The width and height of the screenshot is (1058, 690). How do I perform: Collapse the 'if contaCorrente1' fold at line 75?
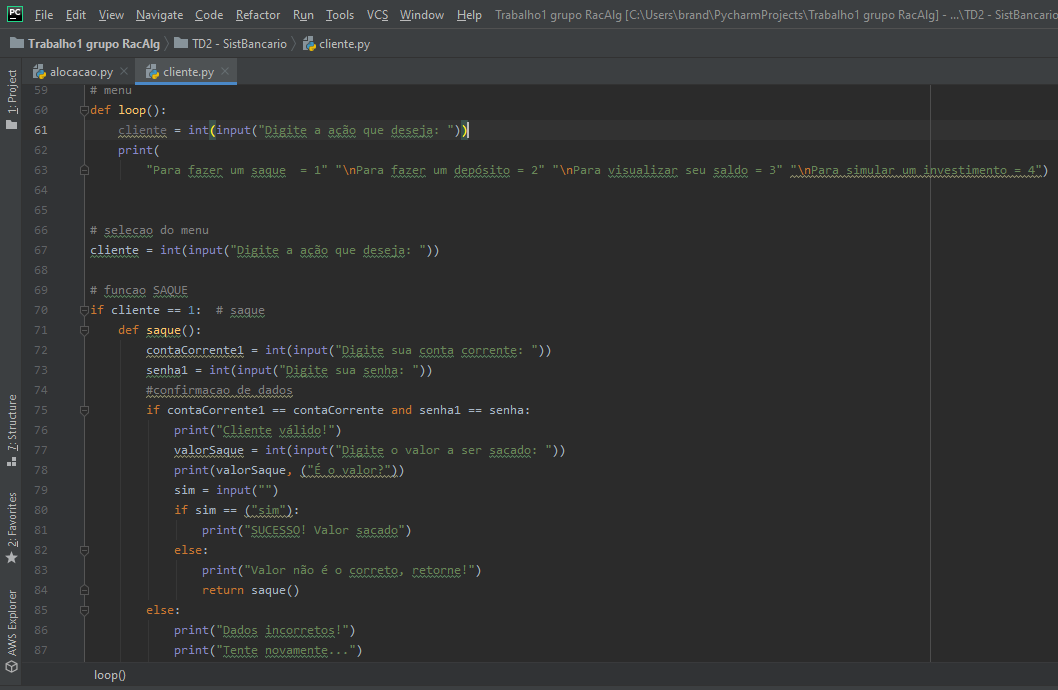84,410
